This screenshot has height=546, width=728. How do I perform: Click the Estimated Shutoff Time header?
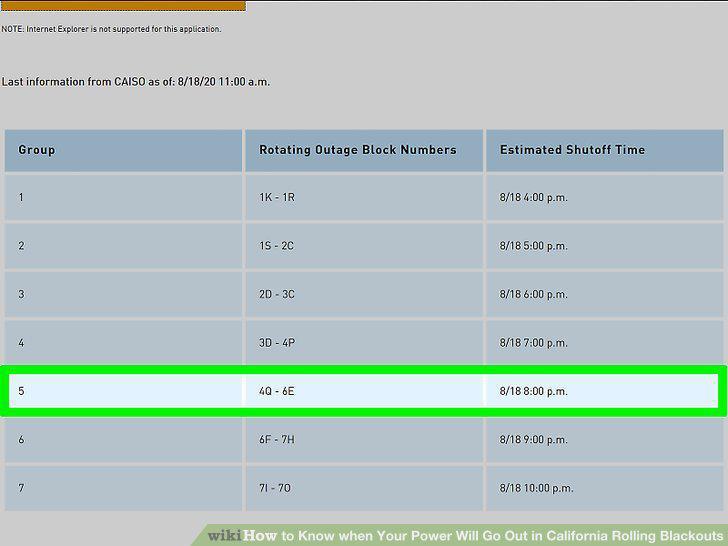604,150
